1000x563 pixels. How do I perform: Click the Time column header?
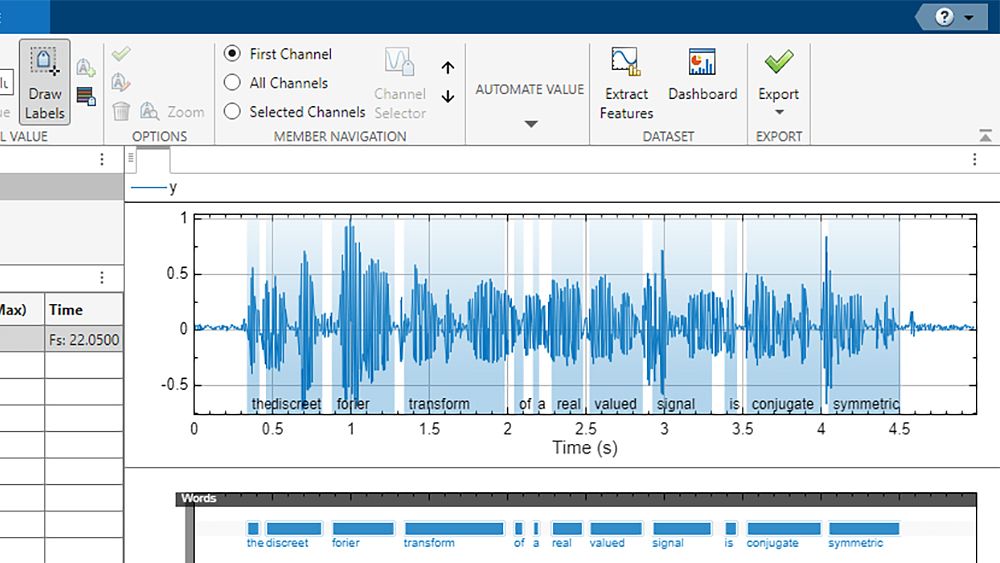point(66,310)
